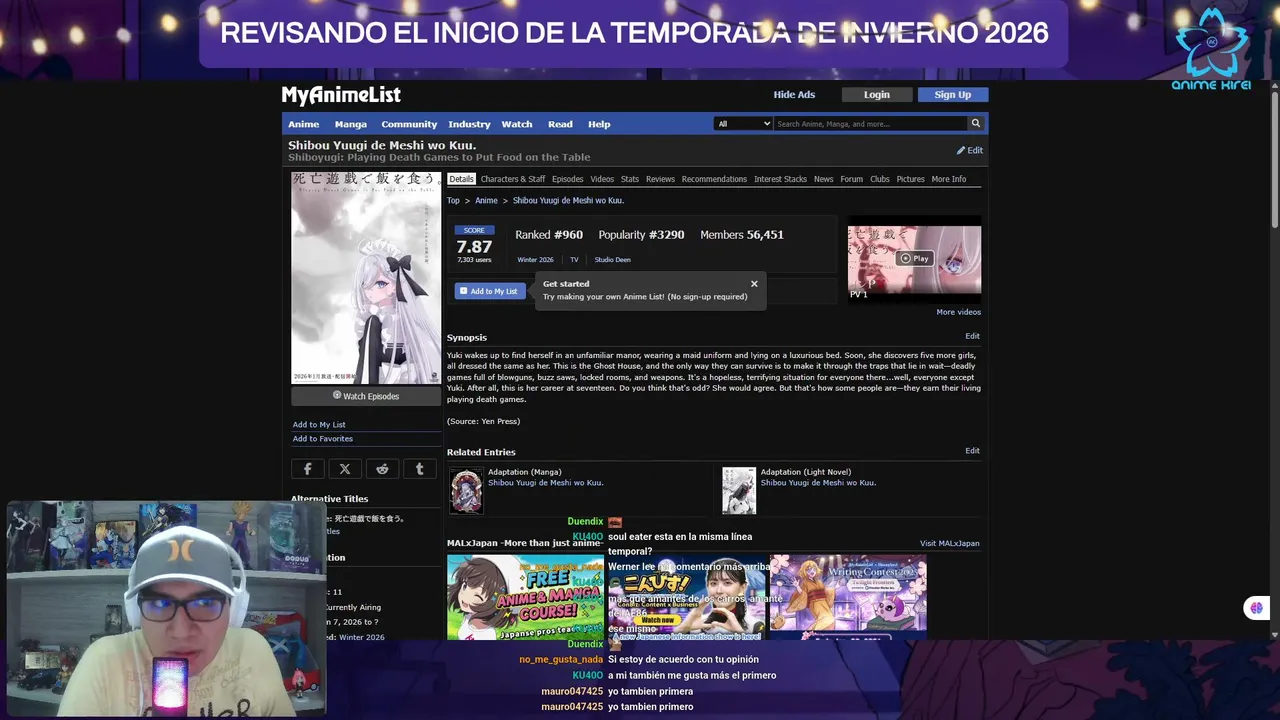Open Manga adaptation Shibou Yuugi link
The image size is (1280, 720).
[545, 483]
